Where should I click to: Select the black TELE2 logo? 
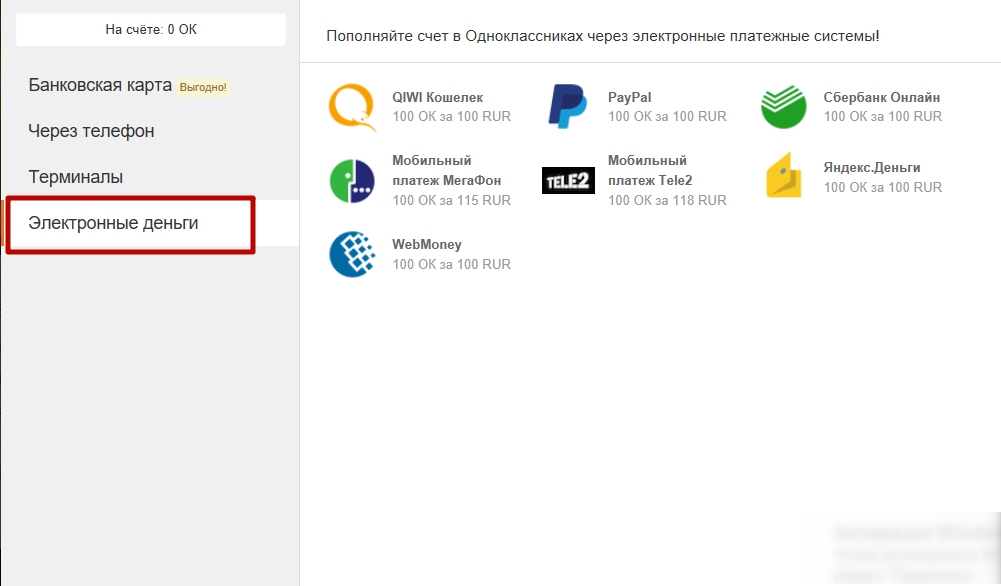pyautogui.click(x=568, y=180)
